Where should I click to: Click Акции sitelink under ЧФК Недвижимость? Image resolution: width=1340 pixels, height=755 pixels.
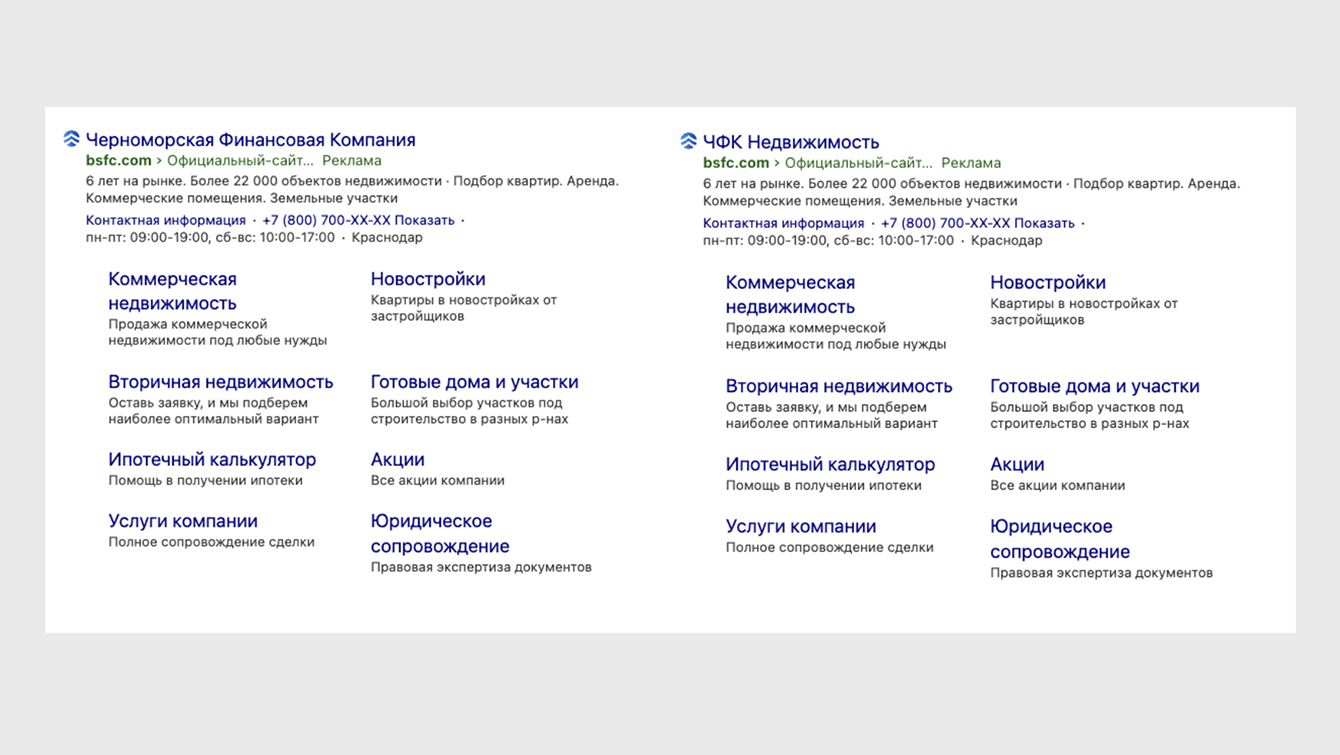(x=1017, y=464)
